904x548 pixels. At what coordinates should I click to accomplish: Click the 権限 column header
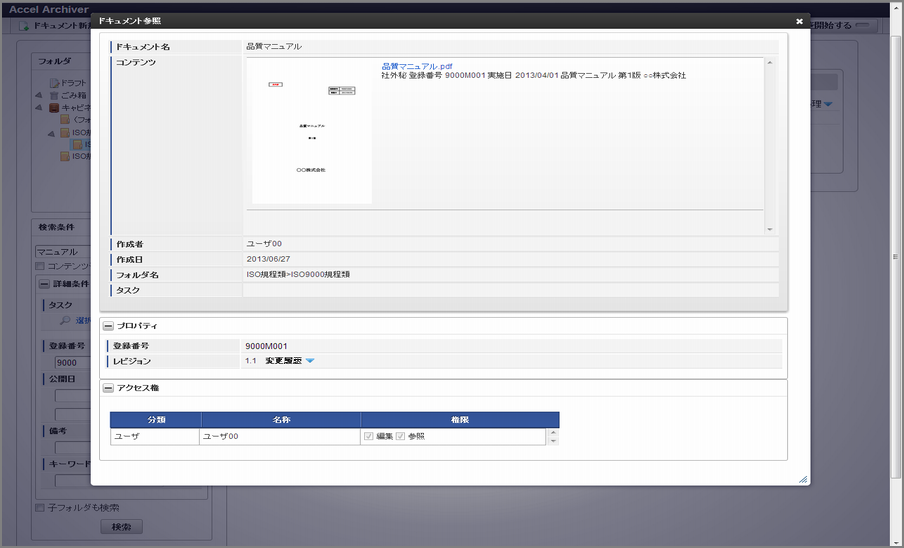tap(460, 420)
